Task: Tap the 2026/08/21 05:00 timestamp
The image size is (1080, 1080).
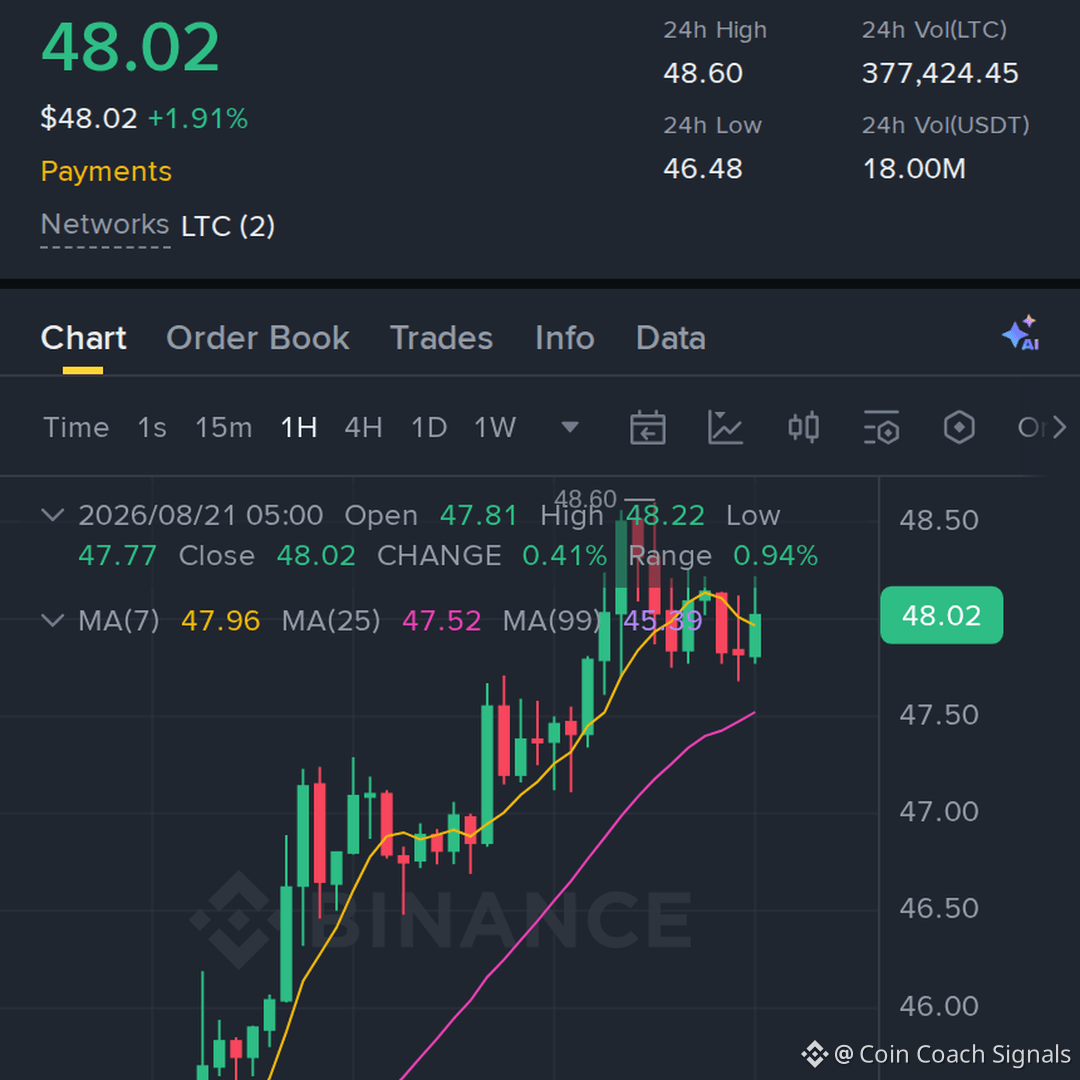Action: 200,515
